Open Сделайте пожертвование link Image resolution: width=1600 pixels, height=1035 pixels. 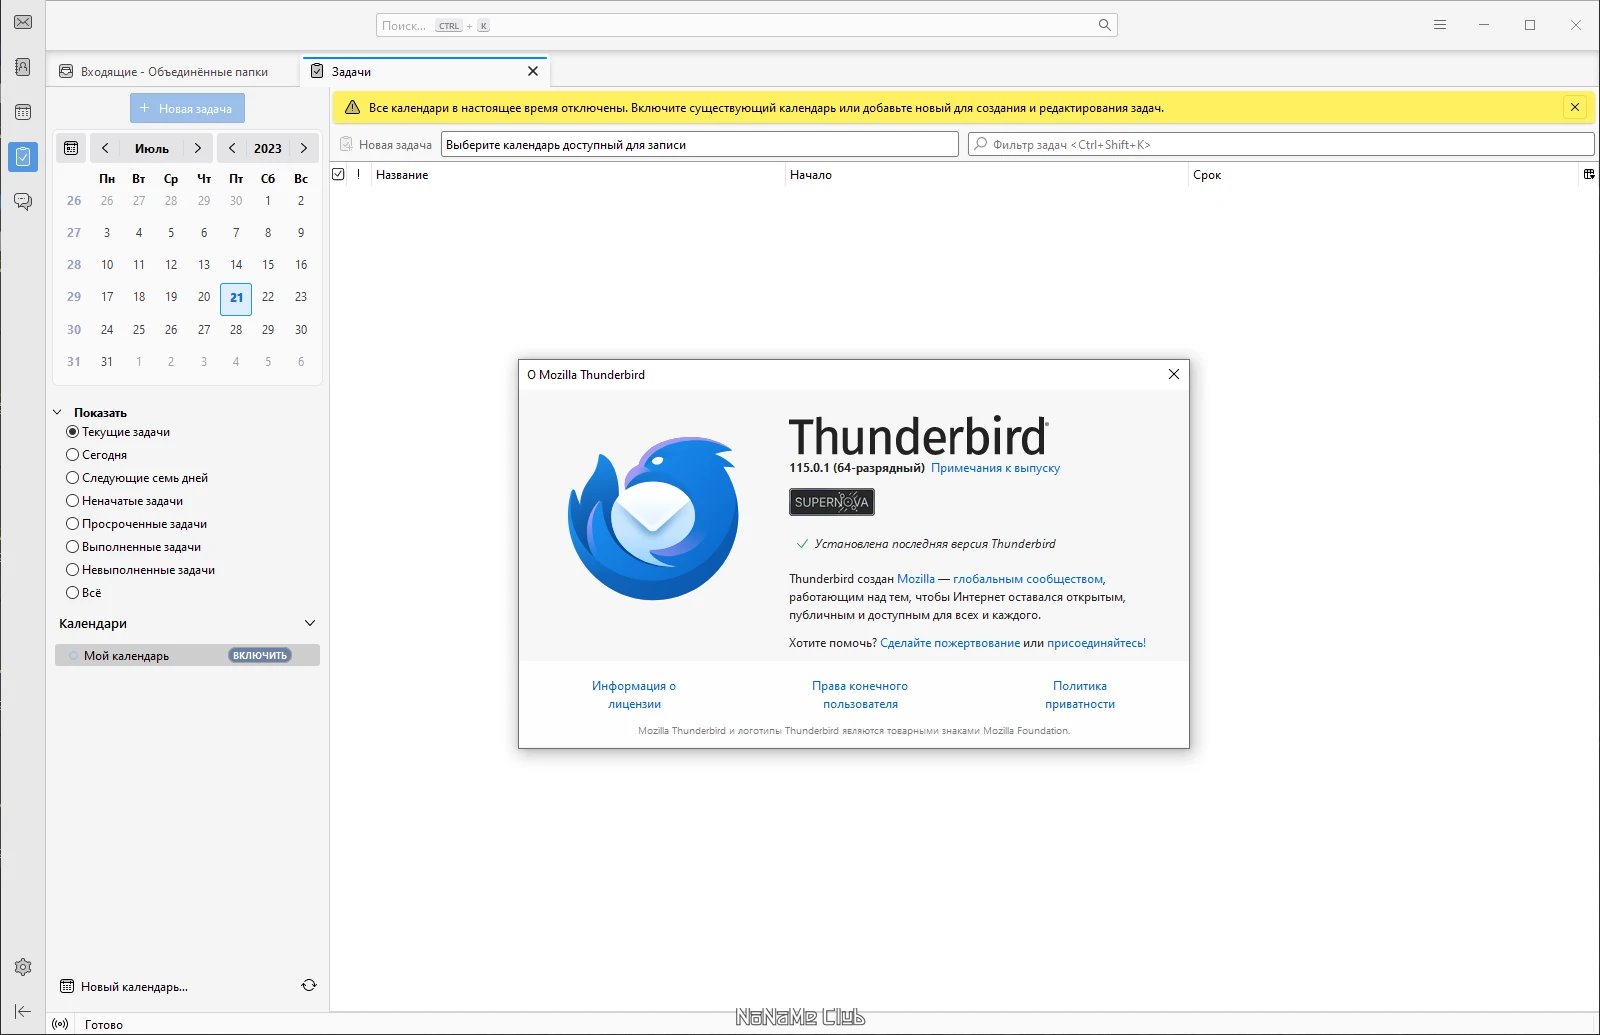tap(950, 643)
